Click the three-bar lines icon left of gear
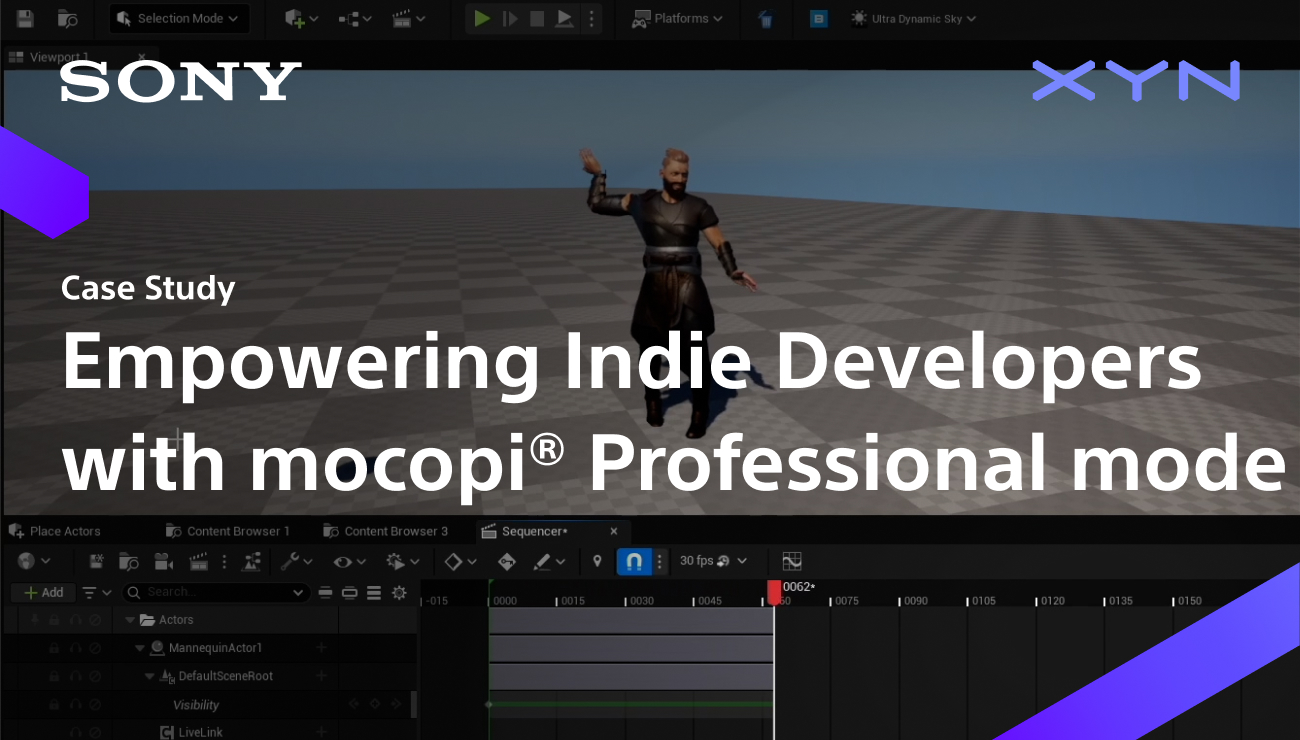Screen dimensions: 1300x740 click(374, 592)
